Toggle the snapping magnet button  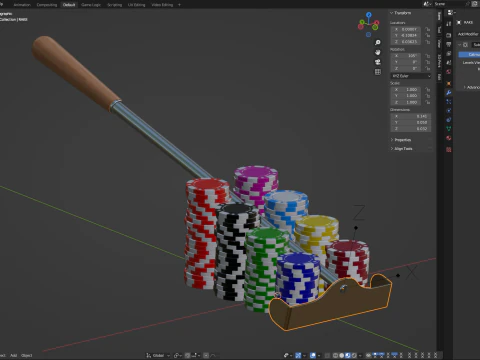click(188, 355)
